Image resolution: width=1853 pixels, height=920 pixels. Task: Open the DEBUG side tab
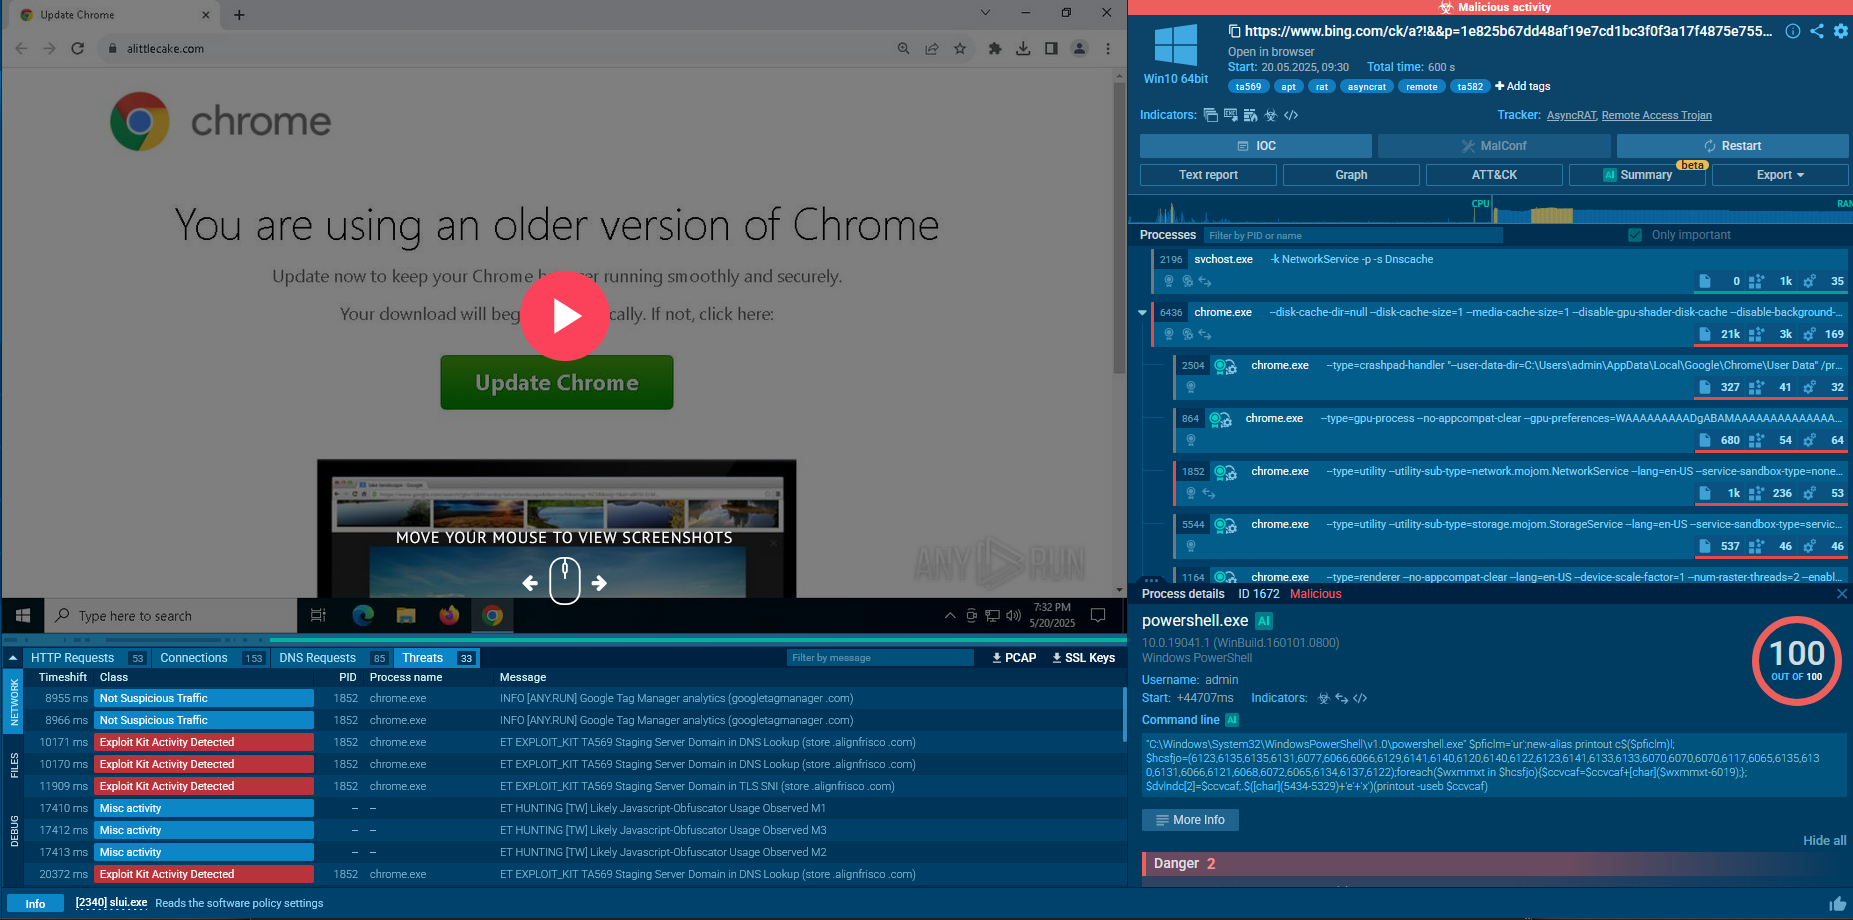tap(14, 831)
